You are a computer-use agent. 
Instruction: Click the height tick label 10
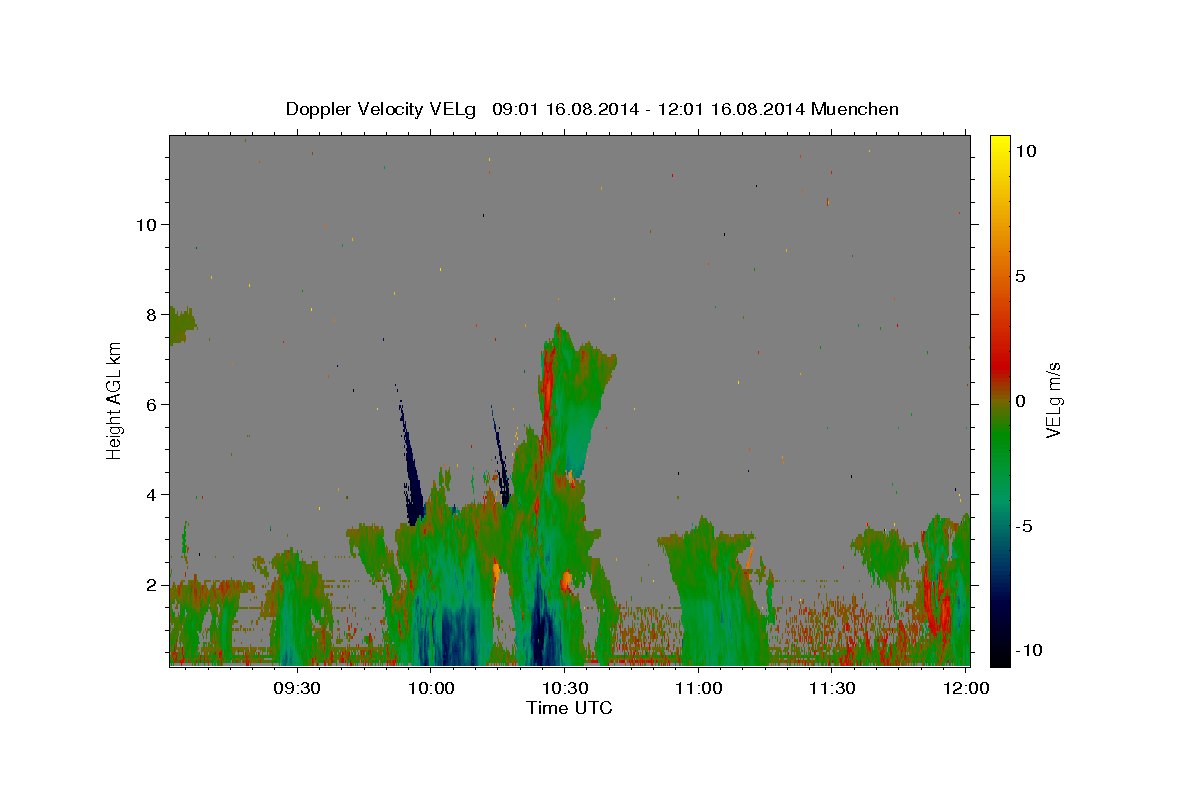[x=146, y=224]
